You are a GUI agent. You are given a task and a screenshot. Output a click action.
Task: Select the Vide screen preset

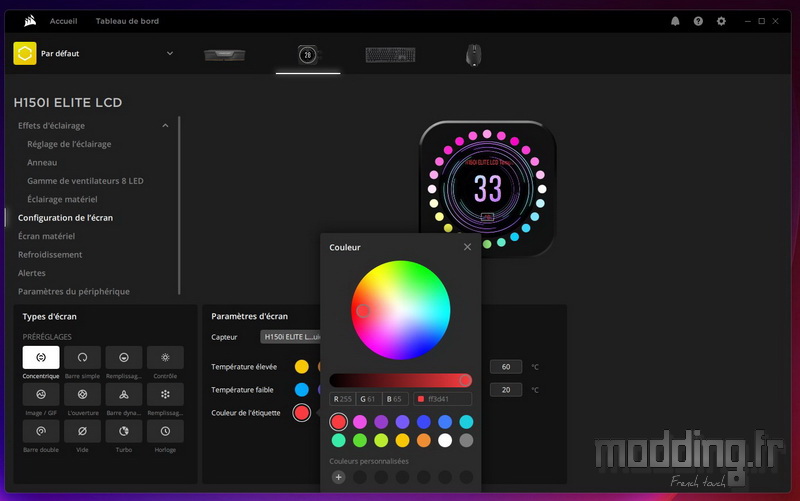(x=82, y=431)
